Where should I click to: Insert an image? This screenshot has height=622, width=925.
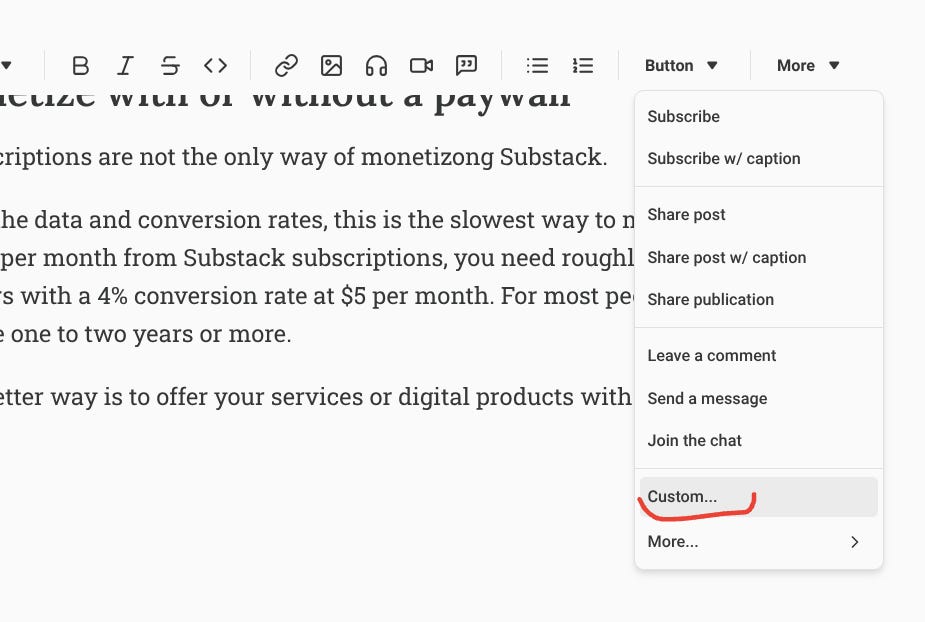[x=331, y=66]
